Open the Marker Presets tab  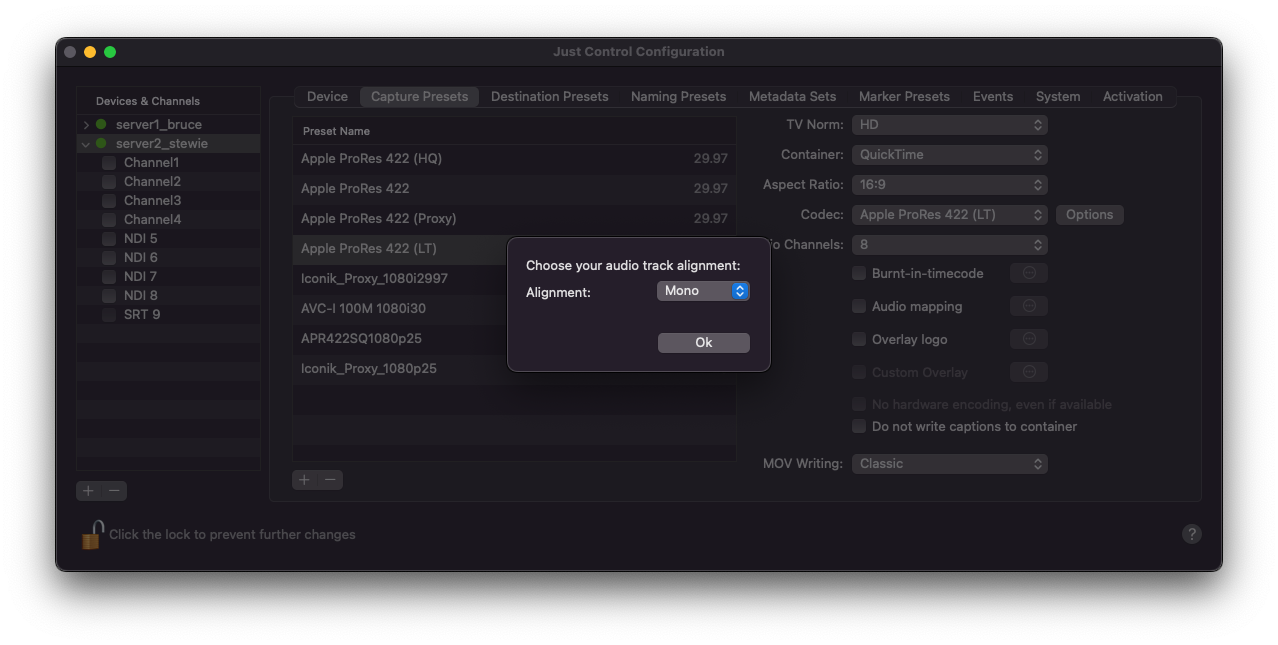coord(904,97)
